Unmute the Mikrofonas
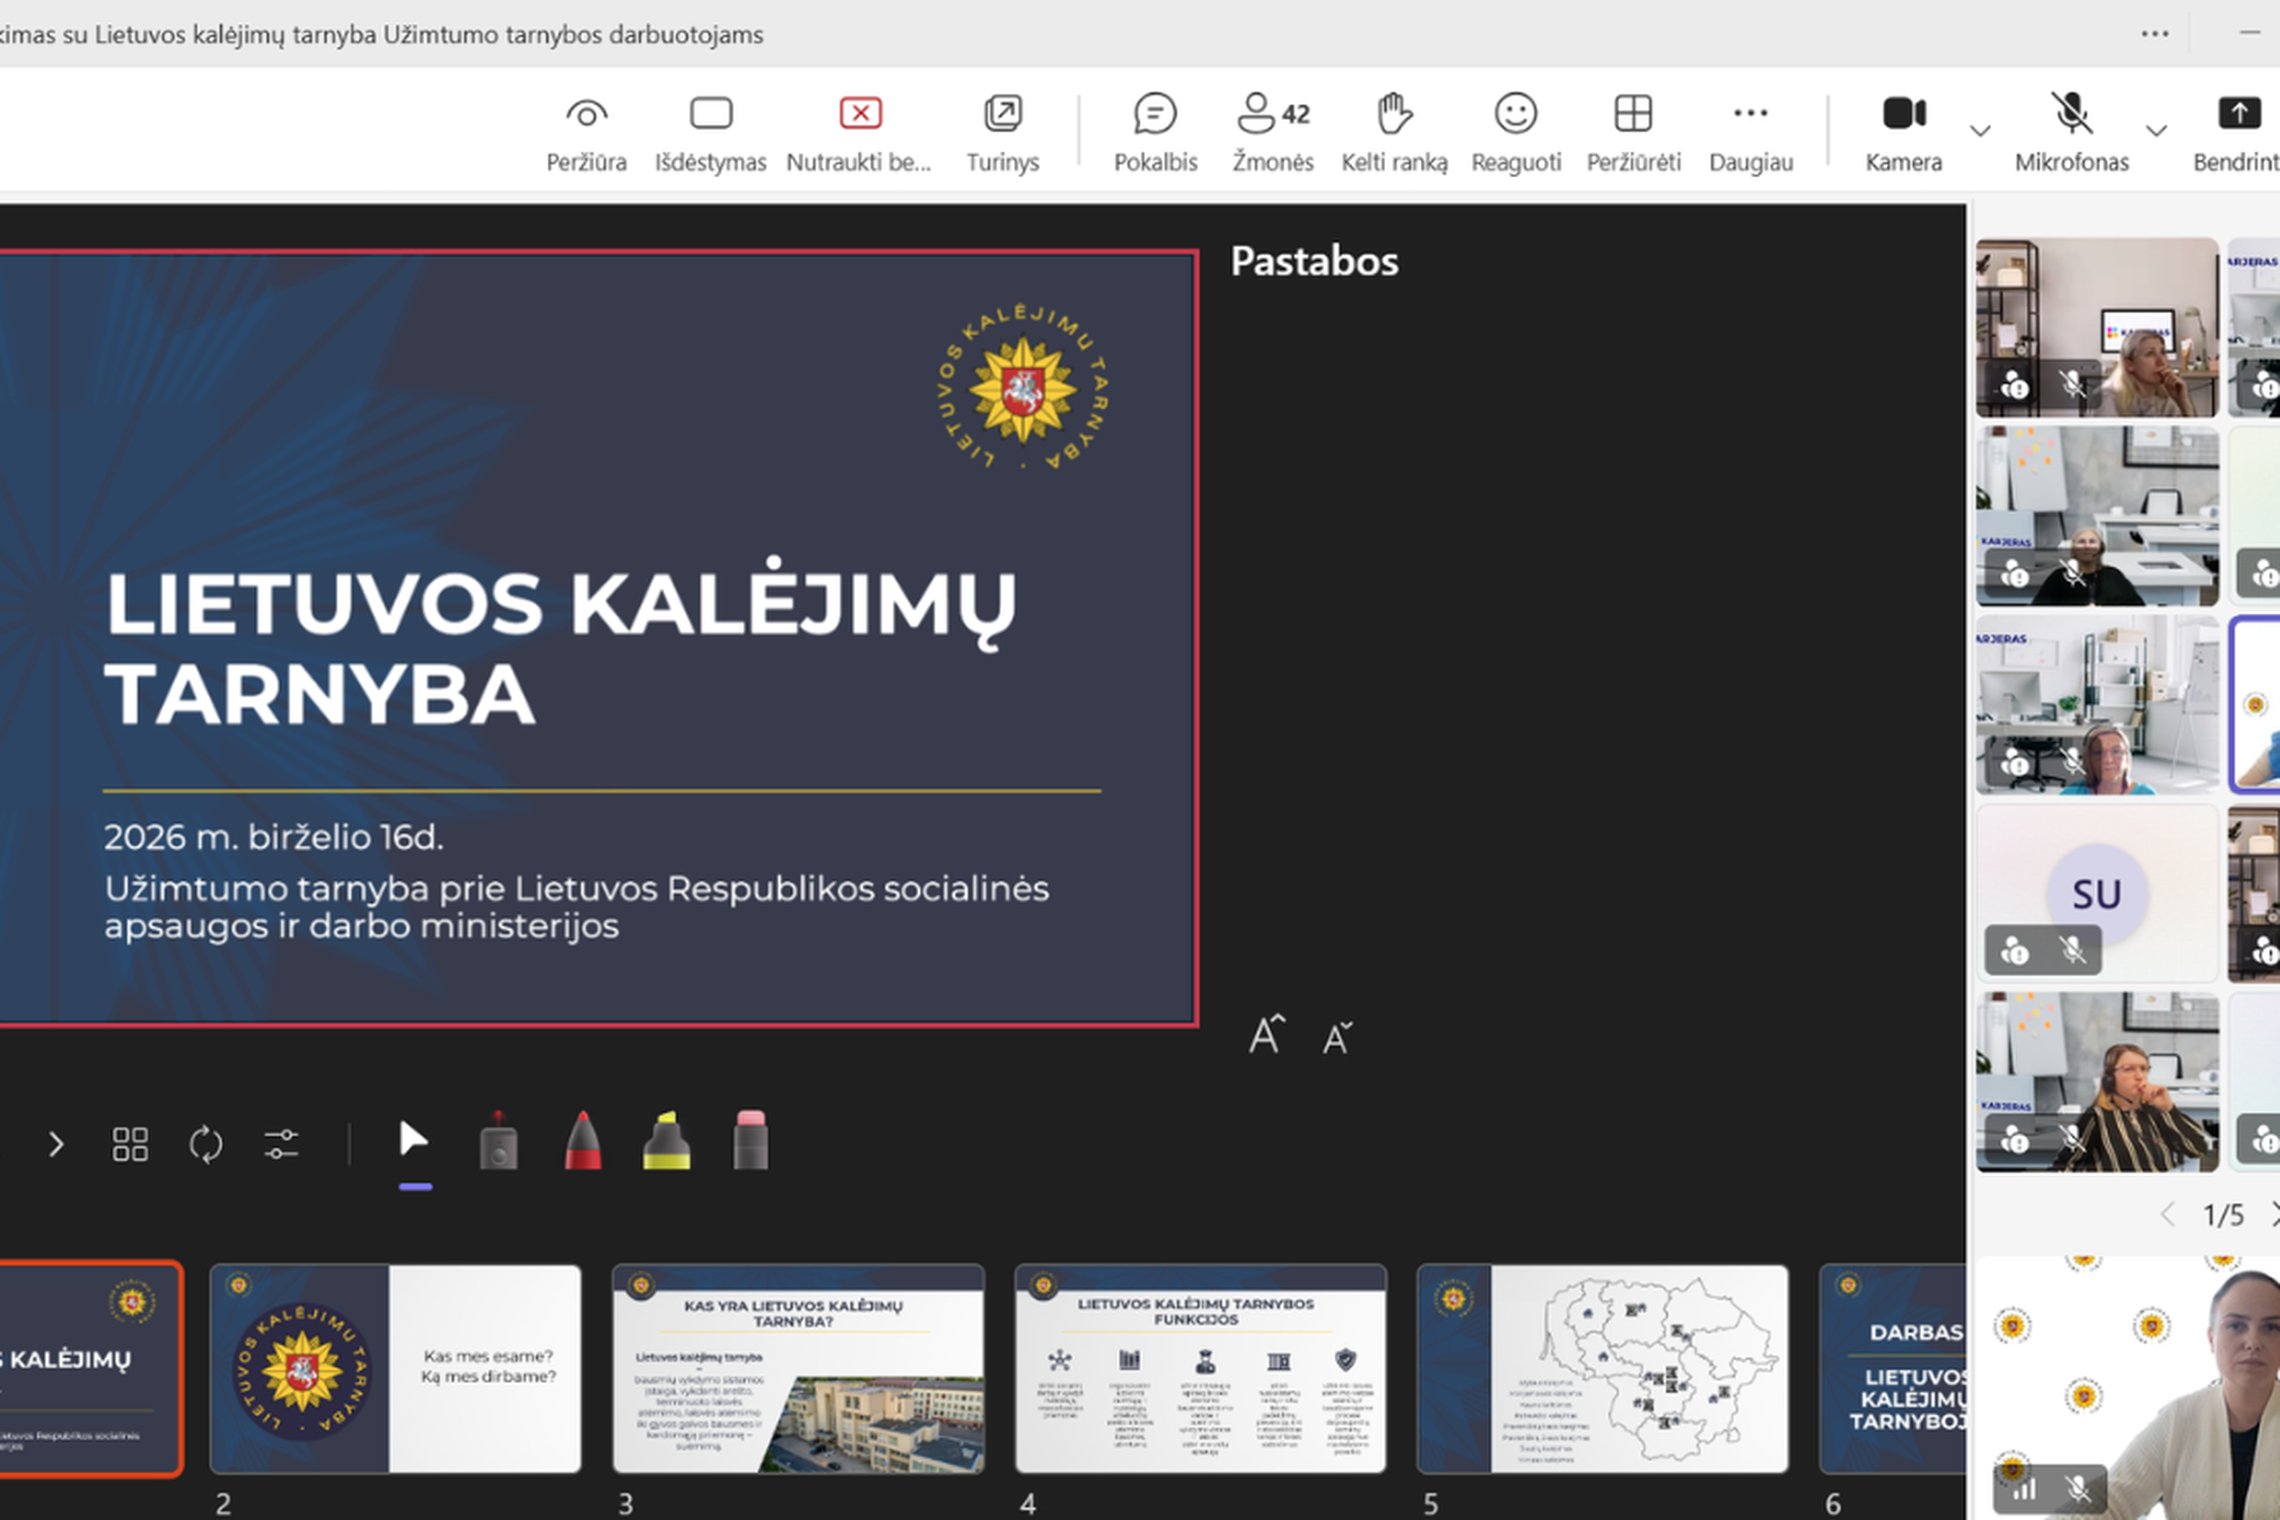This screenshot has height=1520, width=2280. [2071, 133]
